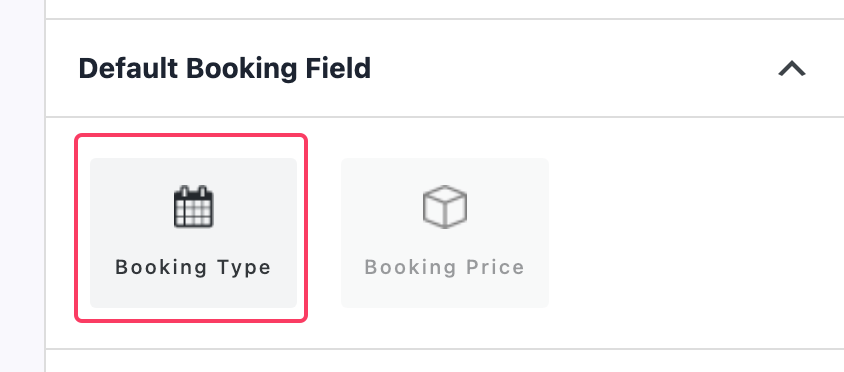Click the "Booking Type" text label
The image size is (844, 372).
click(x=193, y=268)
